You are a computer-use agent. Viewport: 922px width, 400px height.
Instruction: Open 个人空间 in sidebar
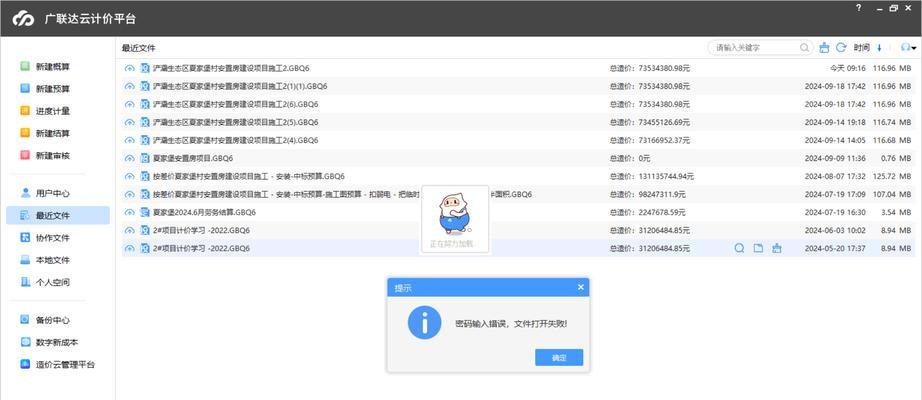tap(45, 282)
